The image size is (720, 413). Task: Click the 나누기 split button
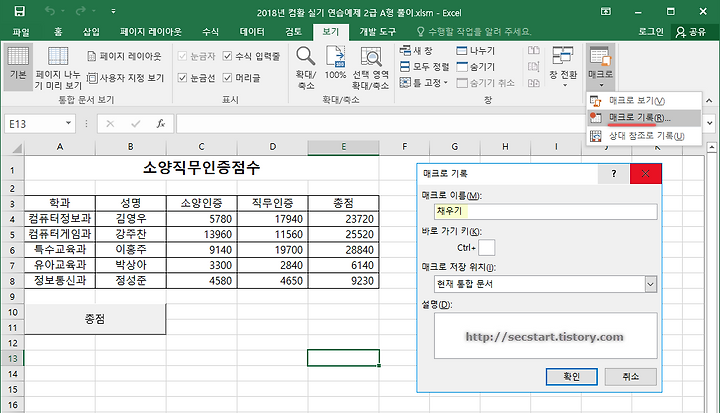[x=476, y=51]
